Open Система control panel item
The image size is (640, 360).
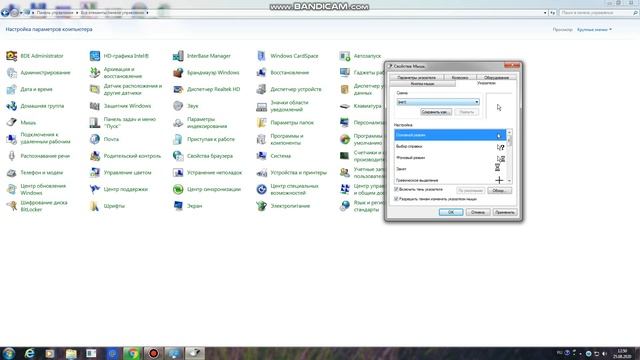point(274,156)
